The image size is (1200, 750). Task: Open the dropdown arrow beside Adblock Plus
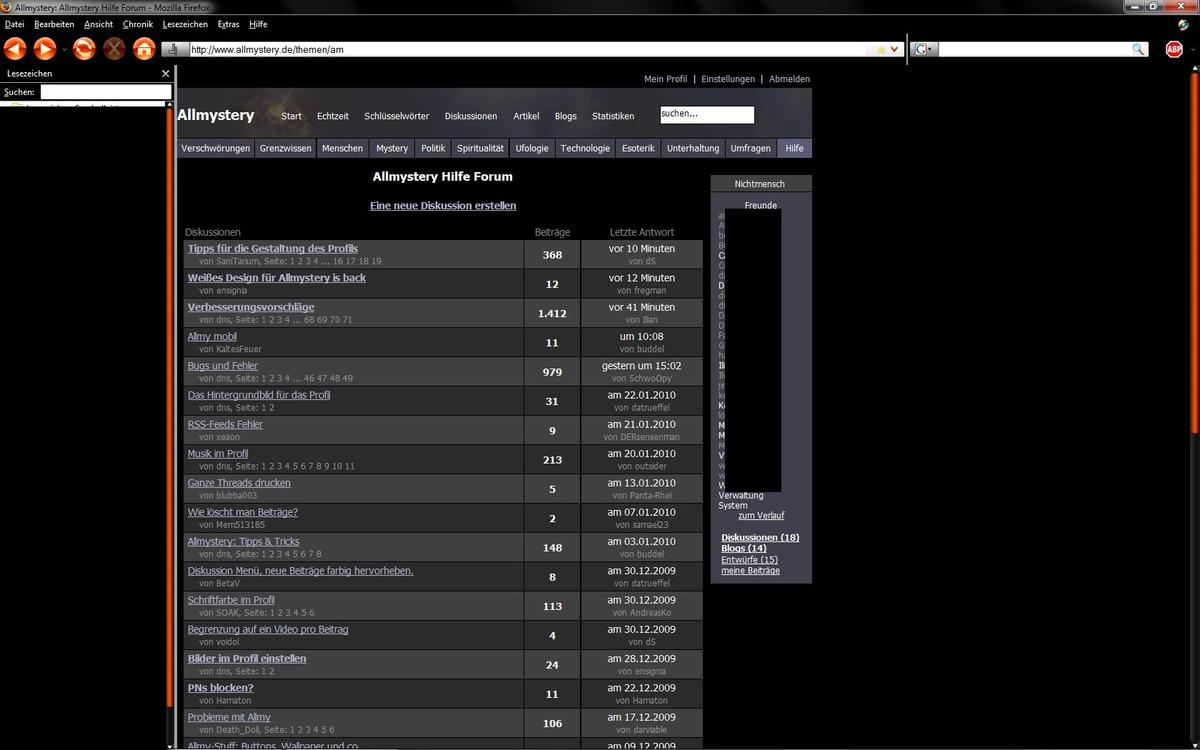click(x=1191, y=49)
